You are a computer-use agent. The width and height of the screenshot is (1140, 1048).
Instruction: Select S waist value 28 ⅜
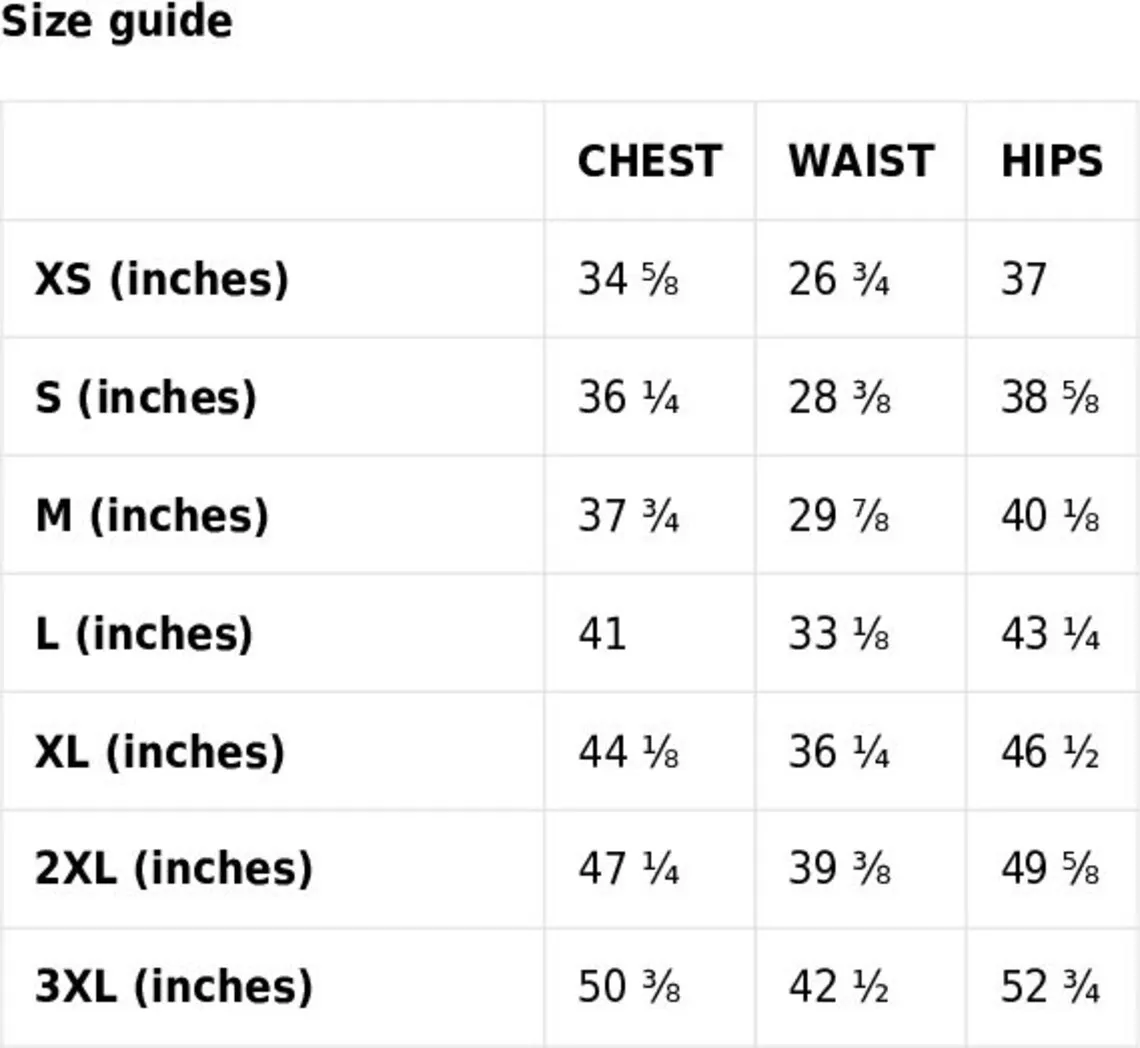click(839, 398)
